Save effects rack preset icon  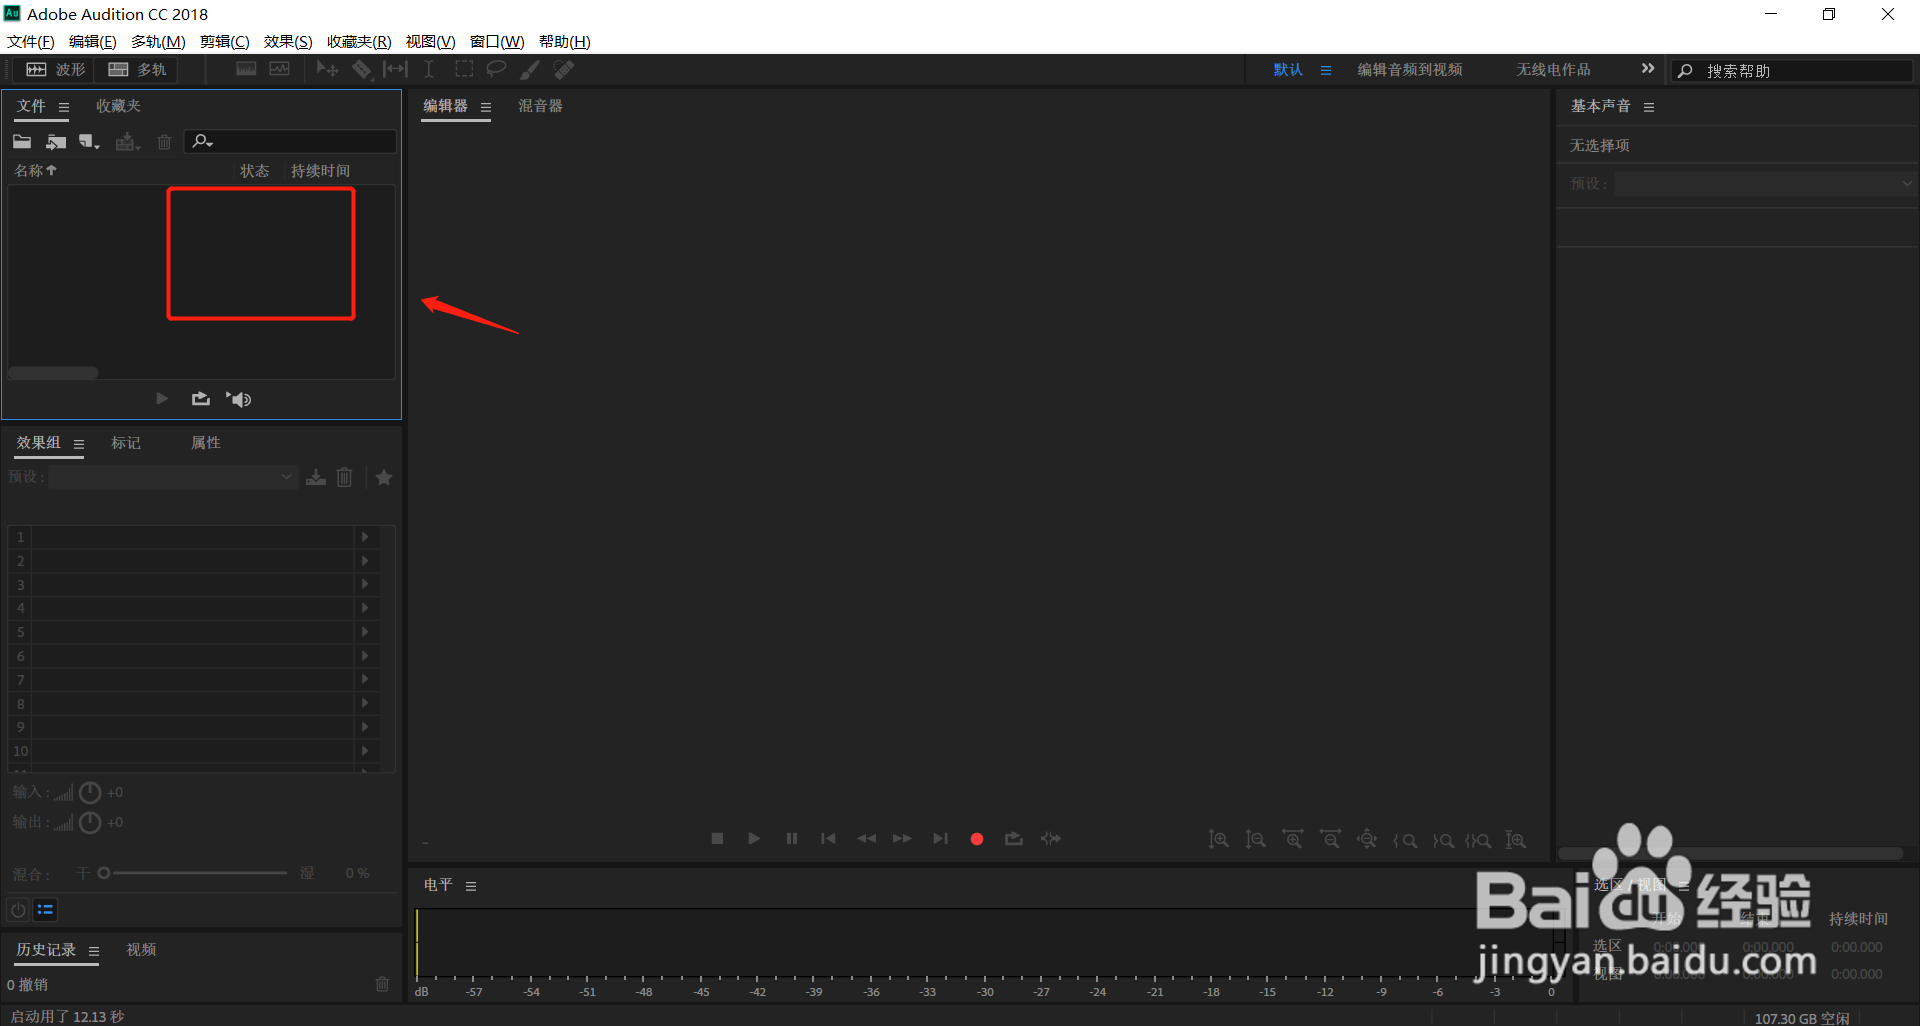(316, 478)
